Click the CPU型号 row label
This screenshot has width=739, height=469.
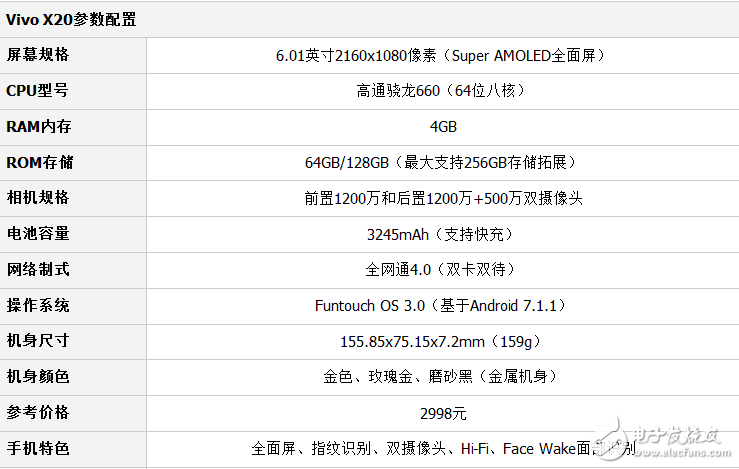pyautogui.click(x=38, y=90)
